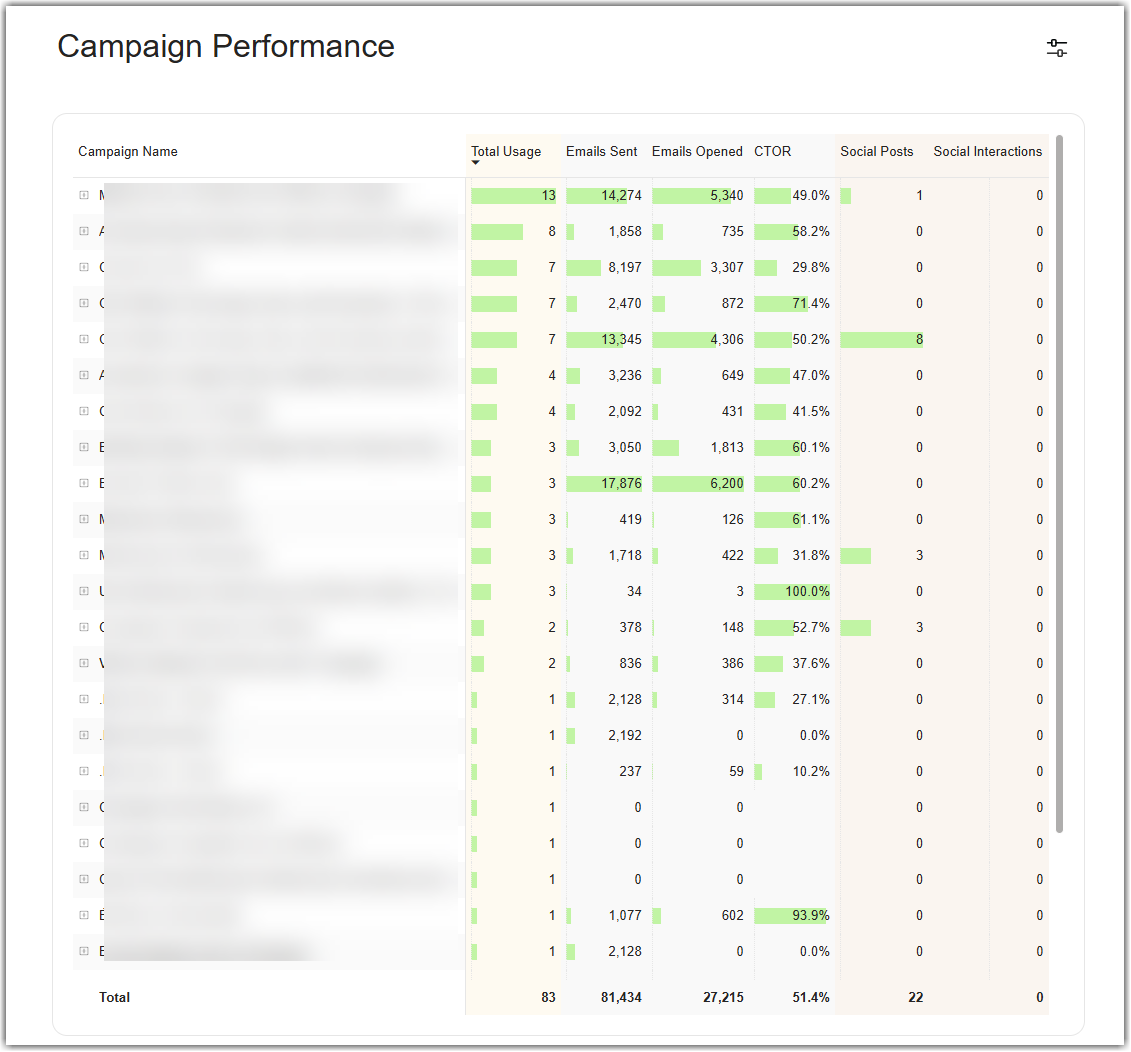Click the sort arrow under Total Usage

tap(475, 162)
